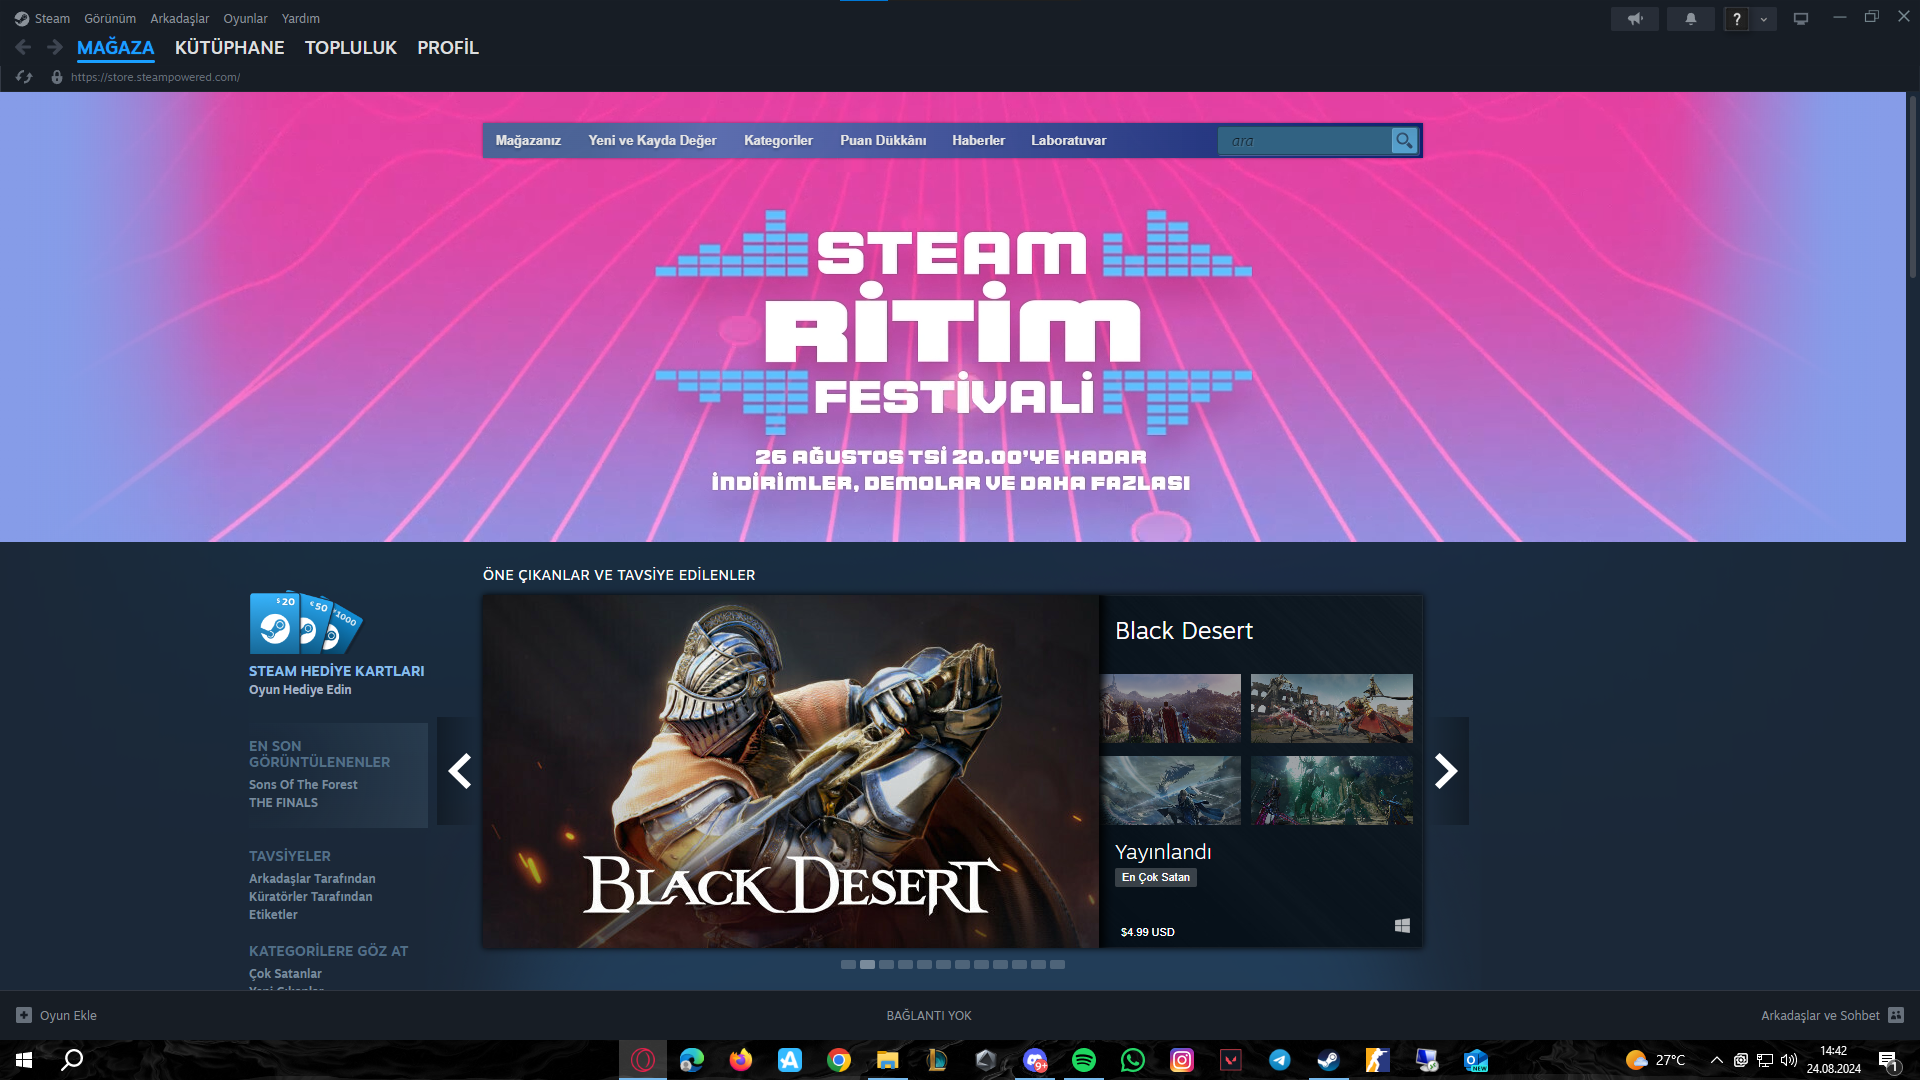Reload the store page
1920x1080 pixels.
pos(24,77)
